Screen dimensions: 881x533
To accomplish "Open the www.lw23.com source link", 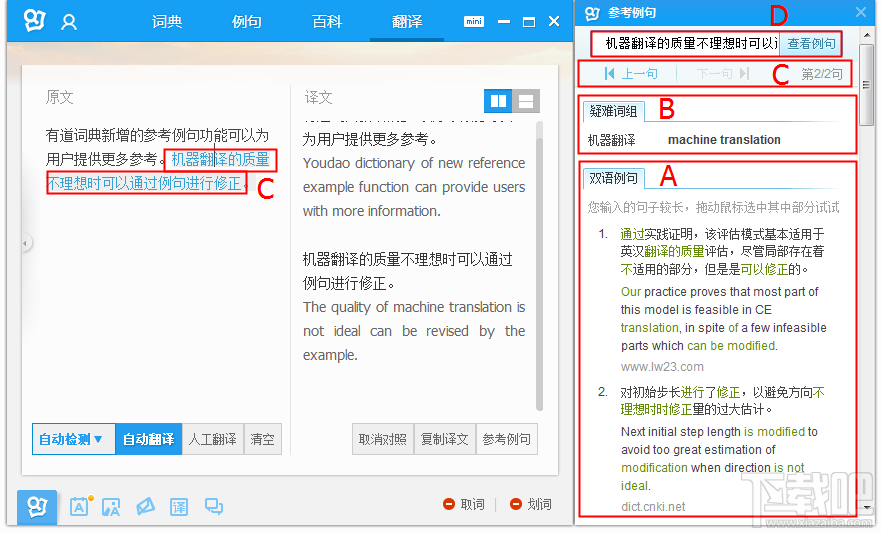I will [x=662, y=367].
